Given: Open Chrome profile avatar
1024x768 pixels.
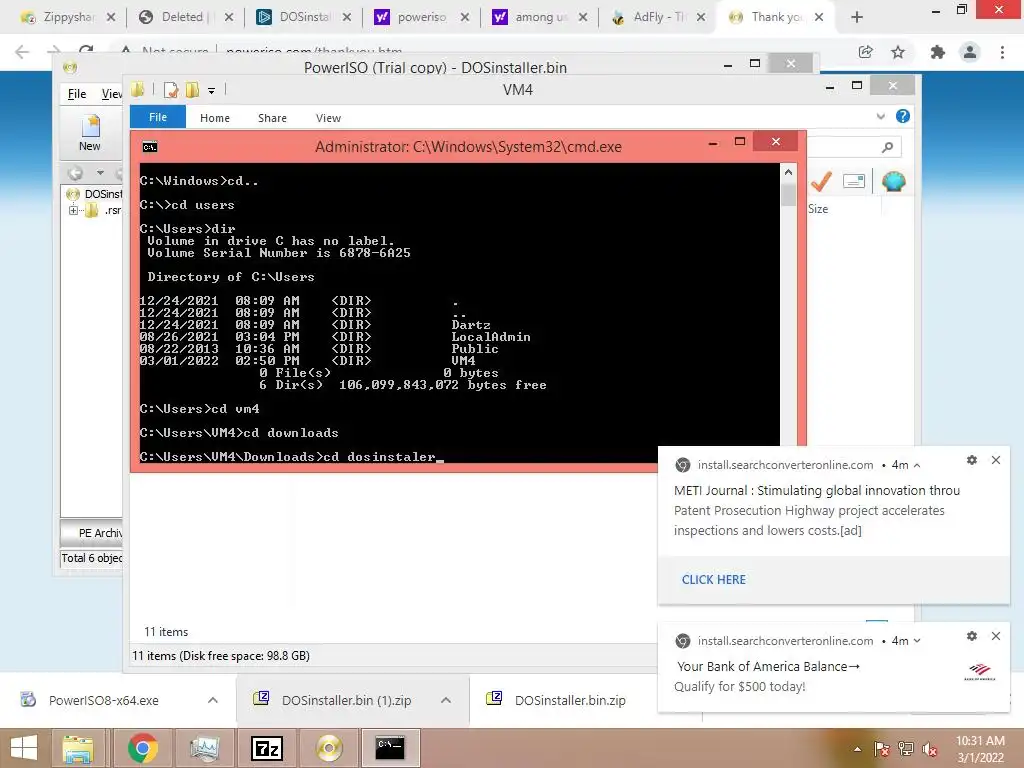Looking at the screenshot, I should (x=970, y=52).
